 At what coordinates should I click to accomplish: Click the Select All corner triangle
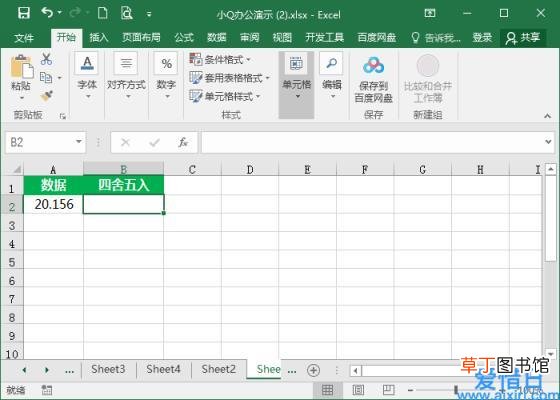[x=16, y=169]
